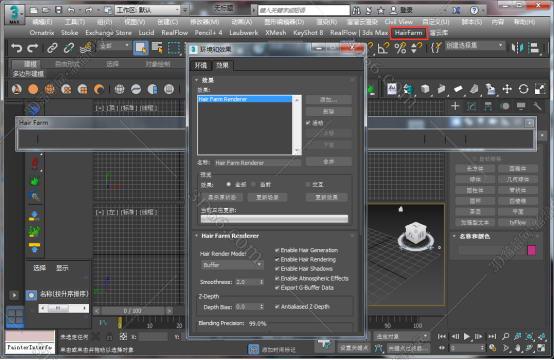Toggle the Spinner Snap icon
554x360 pixels.
416,48
